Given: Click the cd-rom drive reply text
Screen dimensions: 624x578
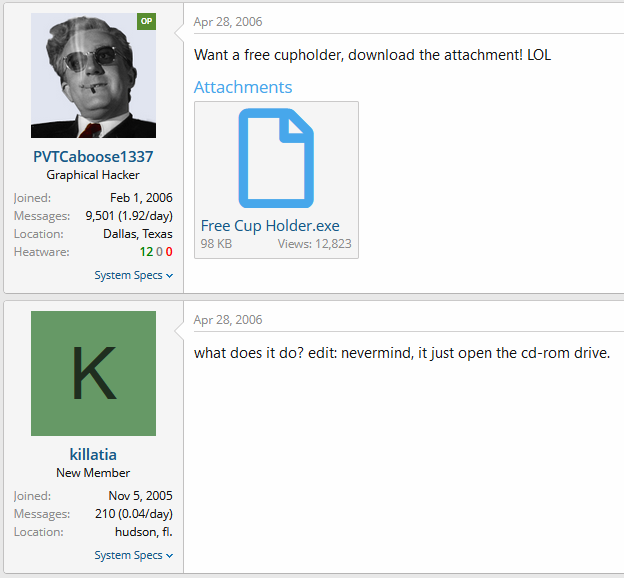Looking at the screenshot, I should pos(402,353).
